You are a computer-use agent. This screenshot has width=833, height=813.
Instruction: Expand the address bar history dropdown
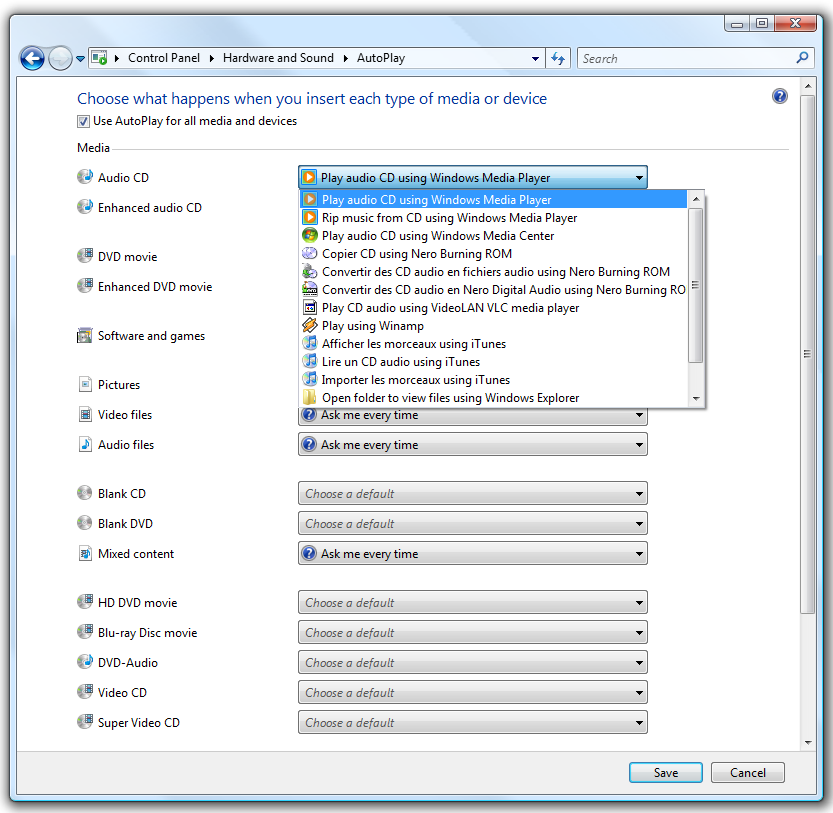(x=535, y=58)
